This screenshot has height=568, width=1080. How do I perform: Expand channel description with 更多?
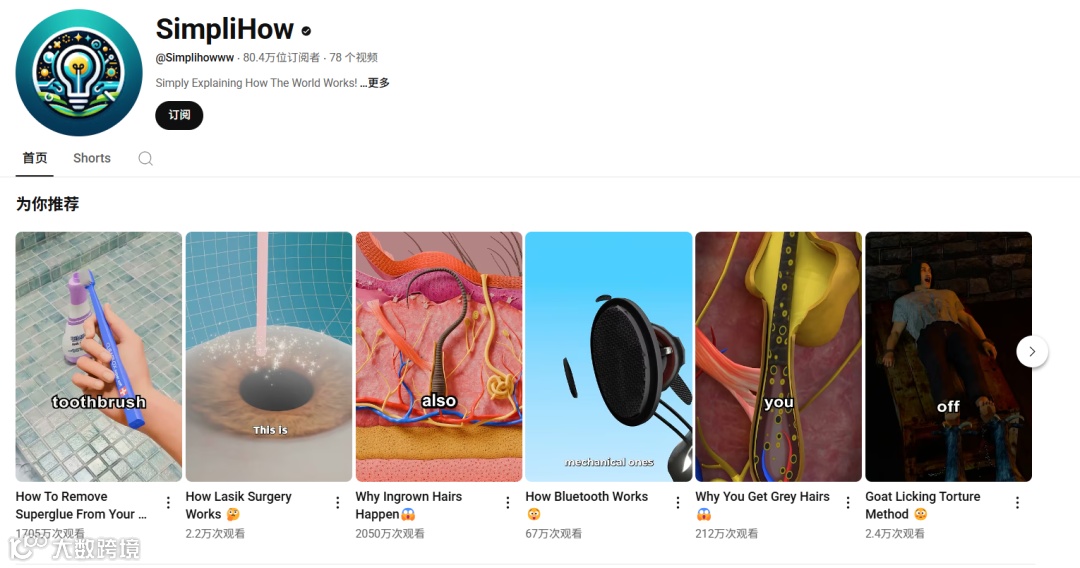[x=378, y=83]
